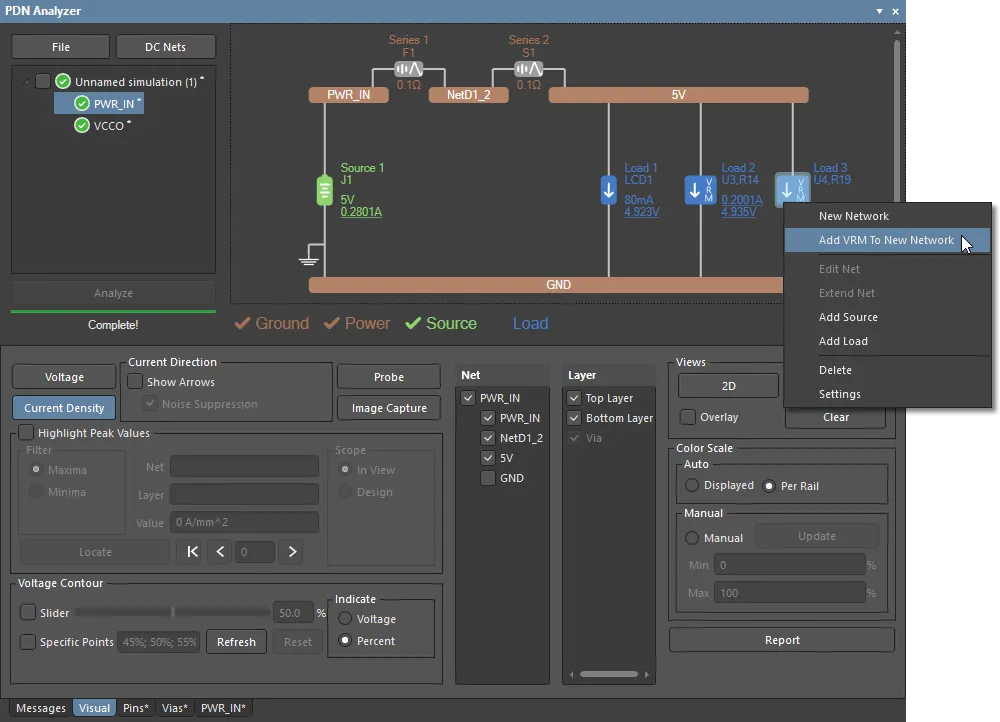Select the Load 1 LCD1 arrow icon
Viewport: 1000px width, 722px height.
click(x=608, y=190)
